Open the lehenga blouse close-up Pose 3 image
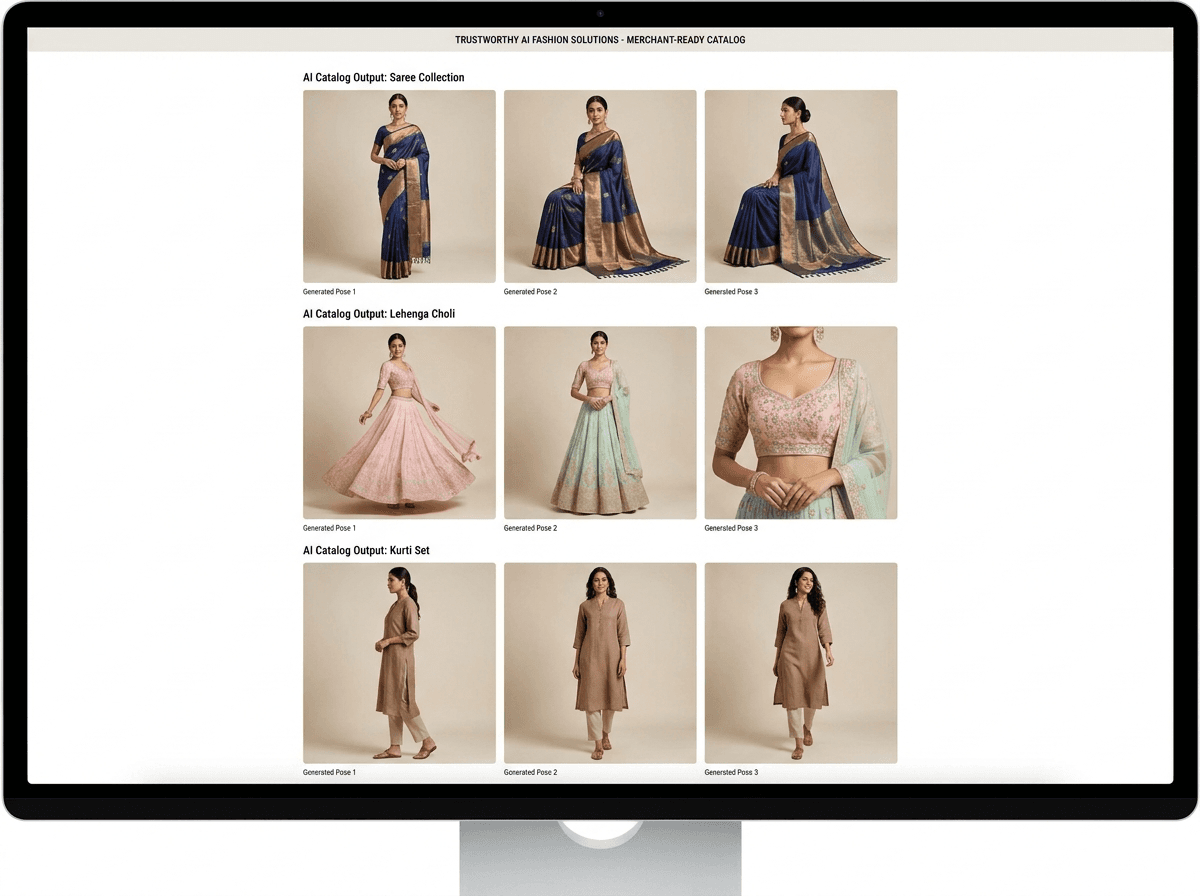Screen dimensions: 1200x896 tap(801, 422)
